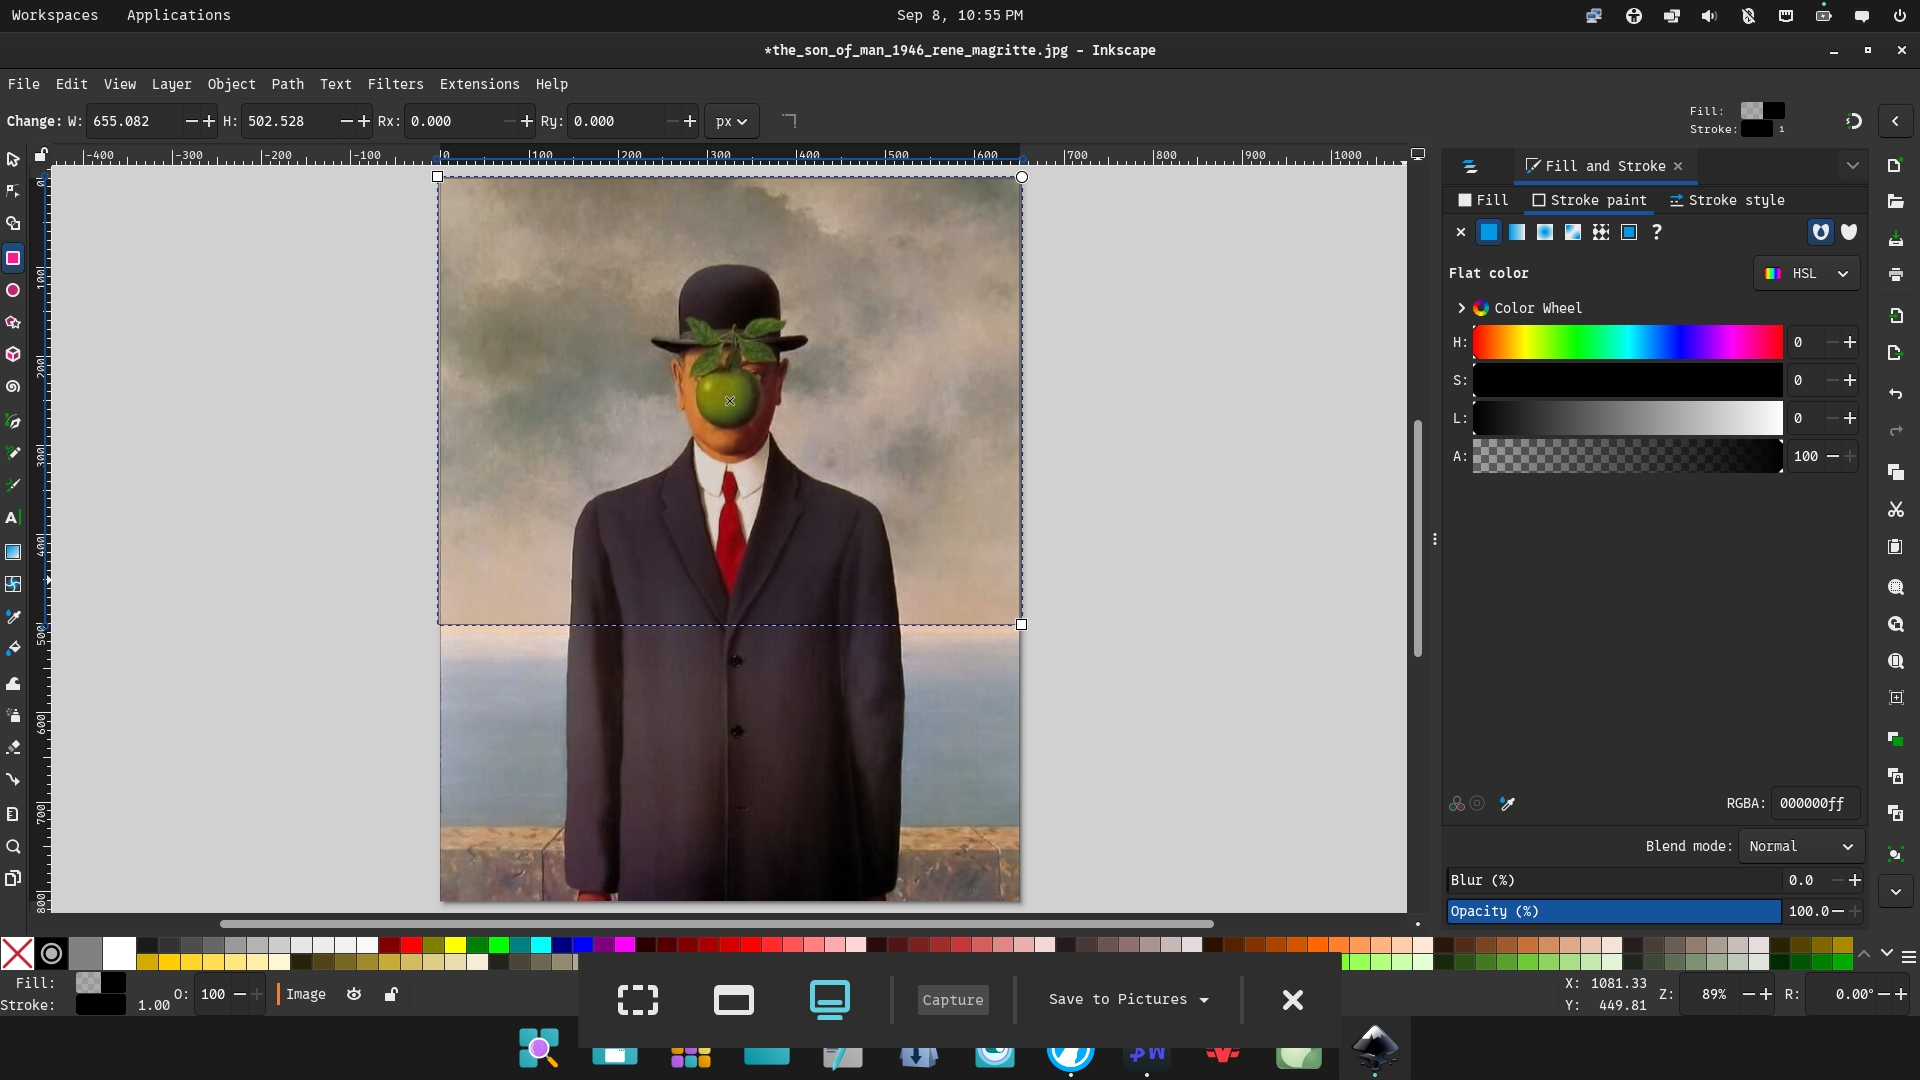The width and height of the screenshot is (1920, 1080).
Task: Select the 3D box tool
Action: click(x=13, y=354)
